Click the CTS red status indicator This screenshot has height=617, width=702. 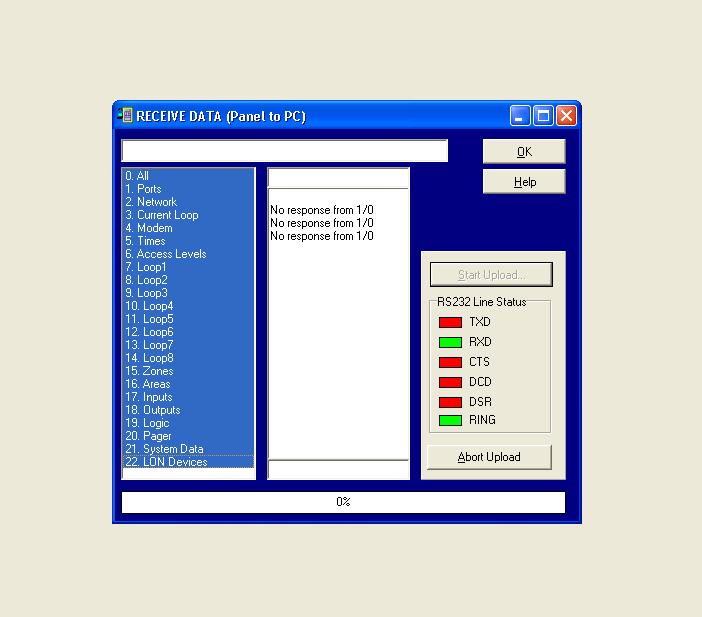450,362
